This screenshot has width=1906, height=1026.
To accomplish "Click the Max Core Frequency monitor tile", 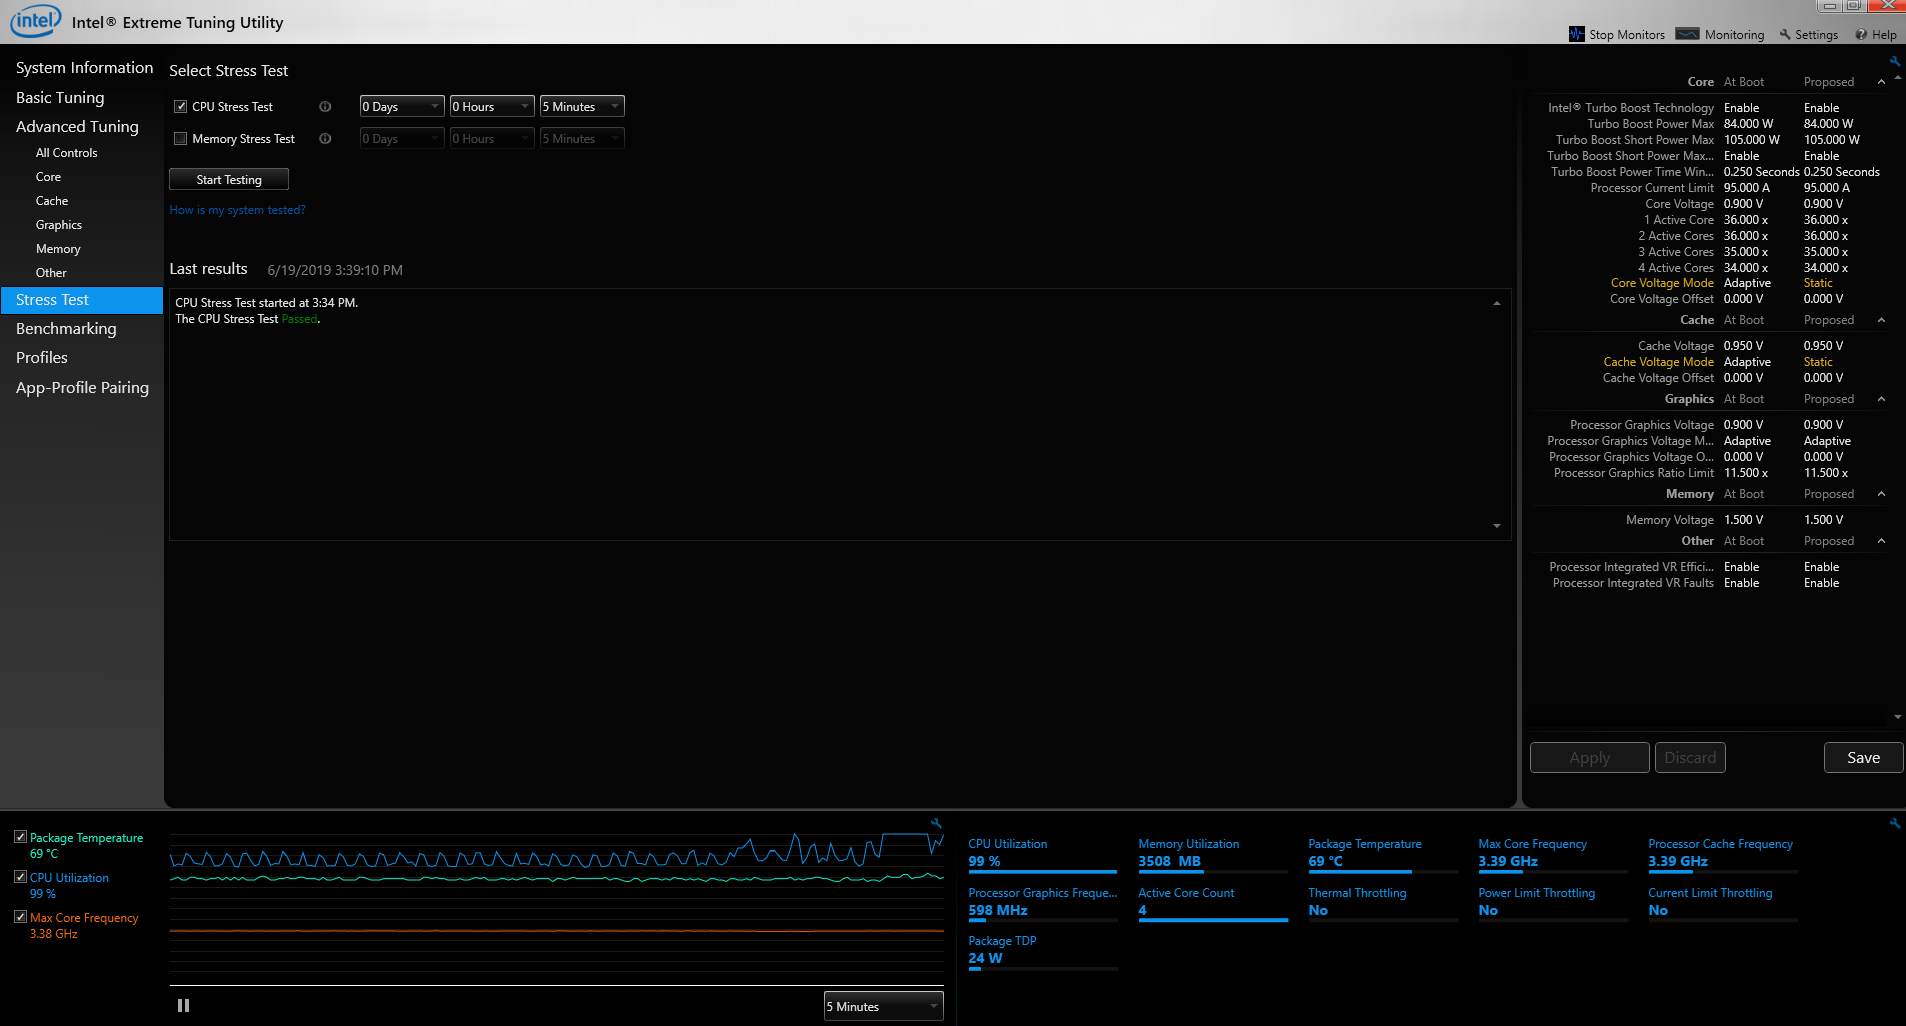I will [1552, 855].
